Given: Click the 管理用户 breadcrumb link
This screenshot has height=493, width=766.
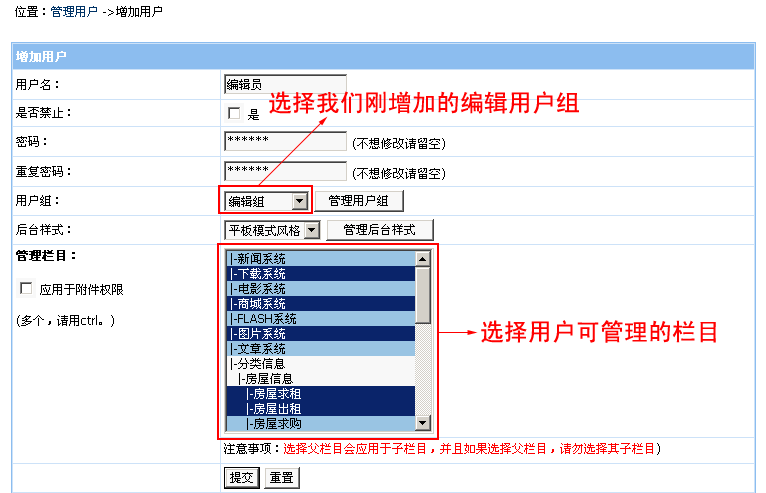Looking at the screenshot, I should pyautogui.click(x=75, y=11).
